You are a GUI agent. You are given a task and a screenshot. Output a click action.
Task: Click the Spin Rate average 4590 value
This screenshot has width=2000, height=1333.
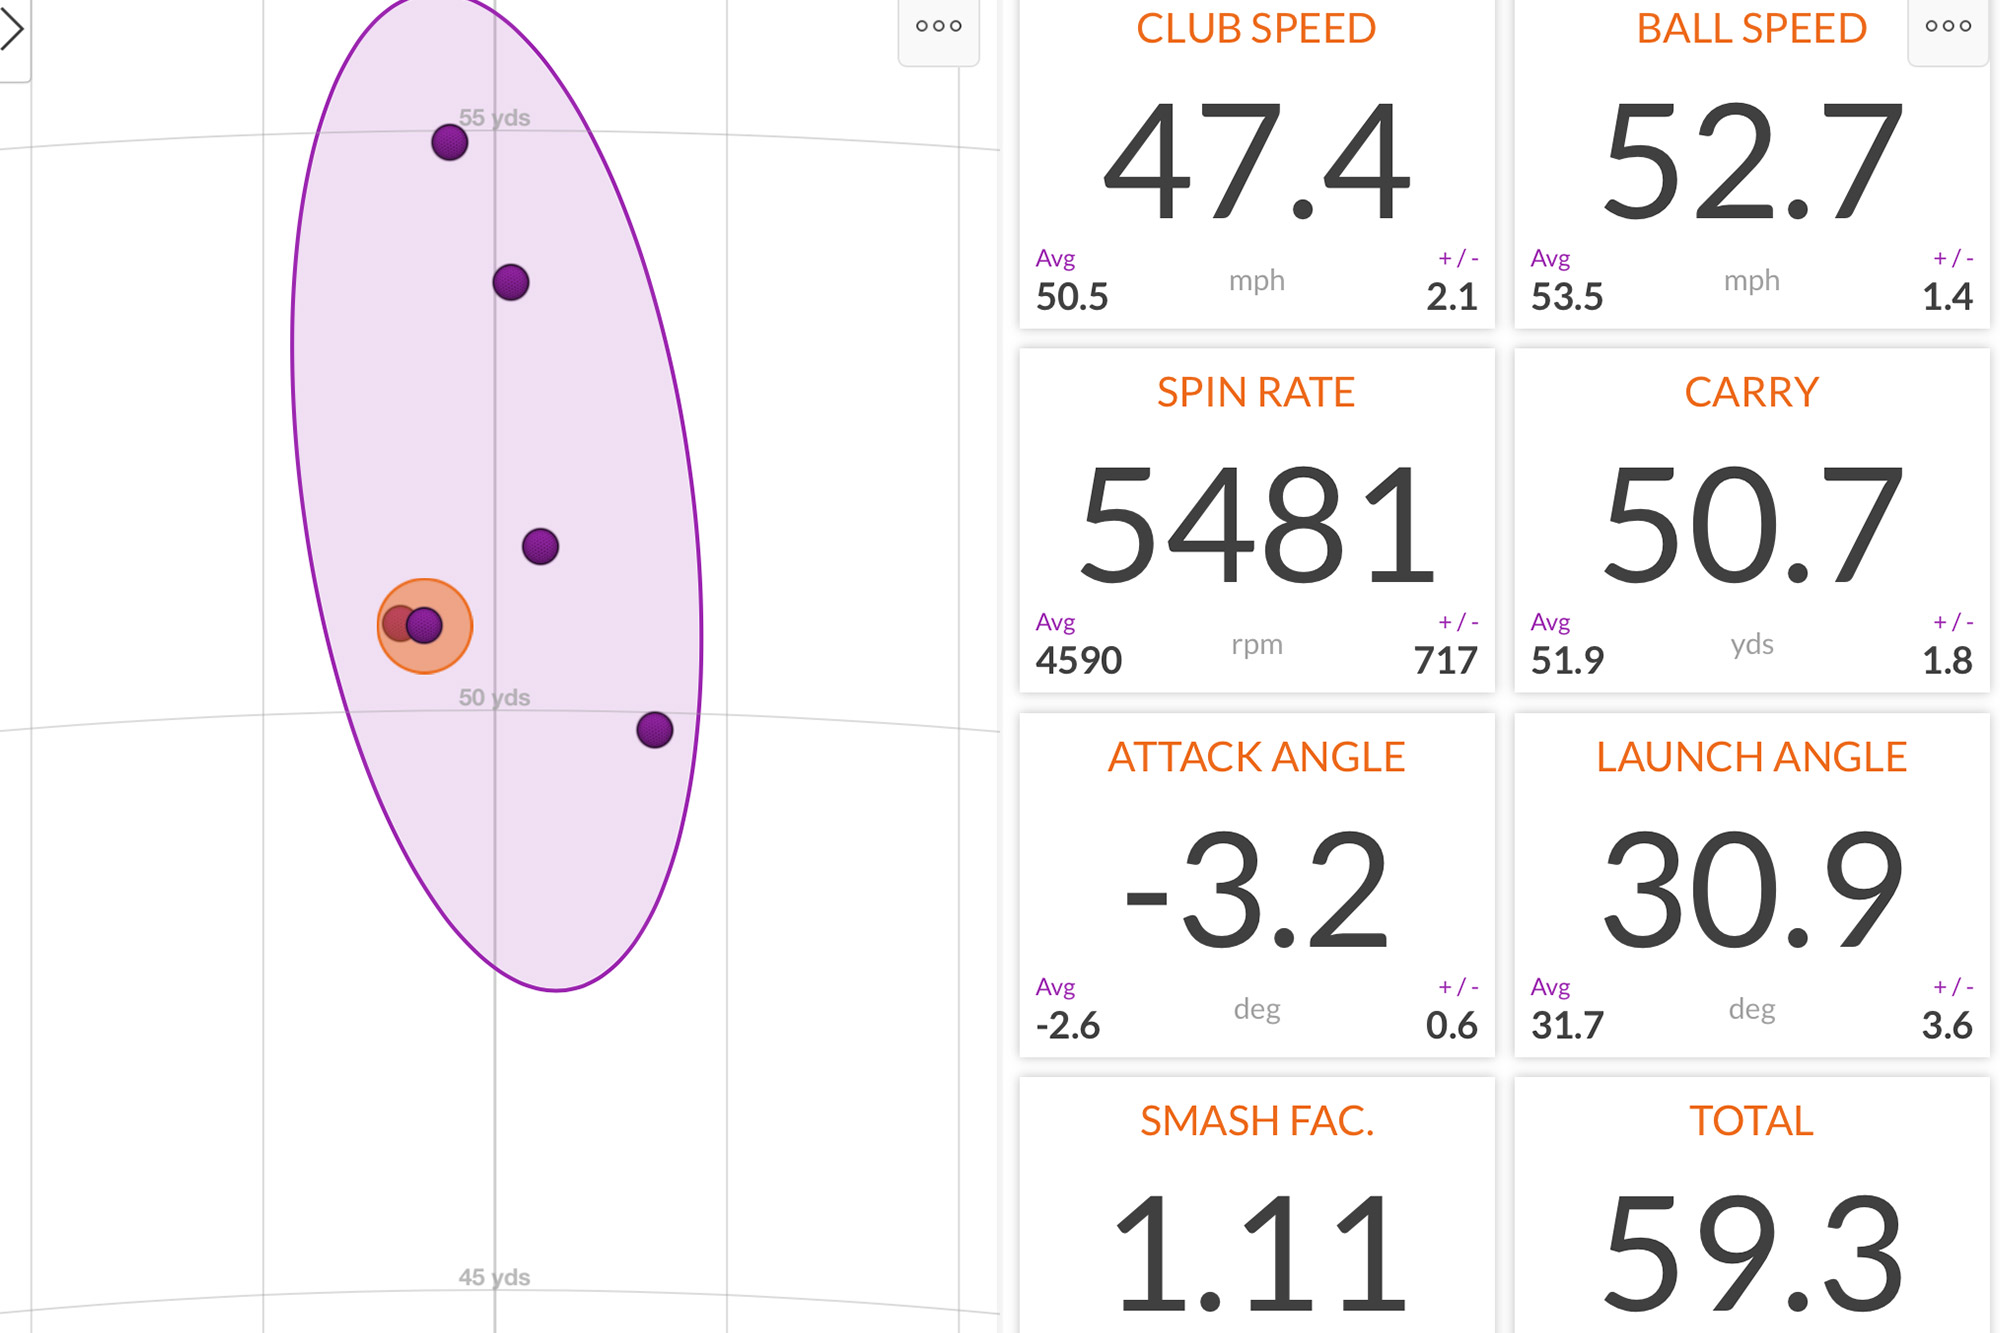tap(1078, 661)
